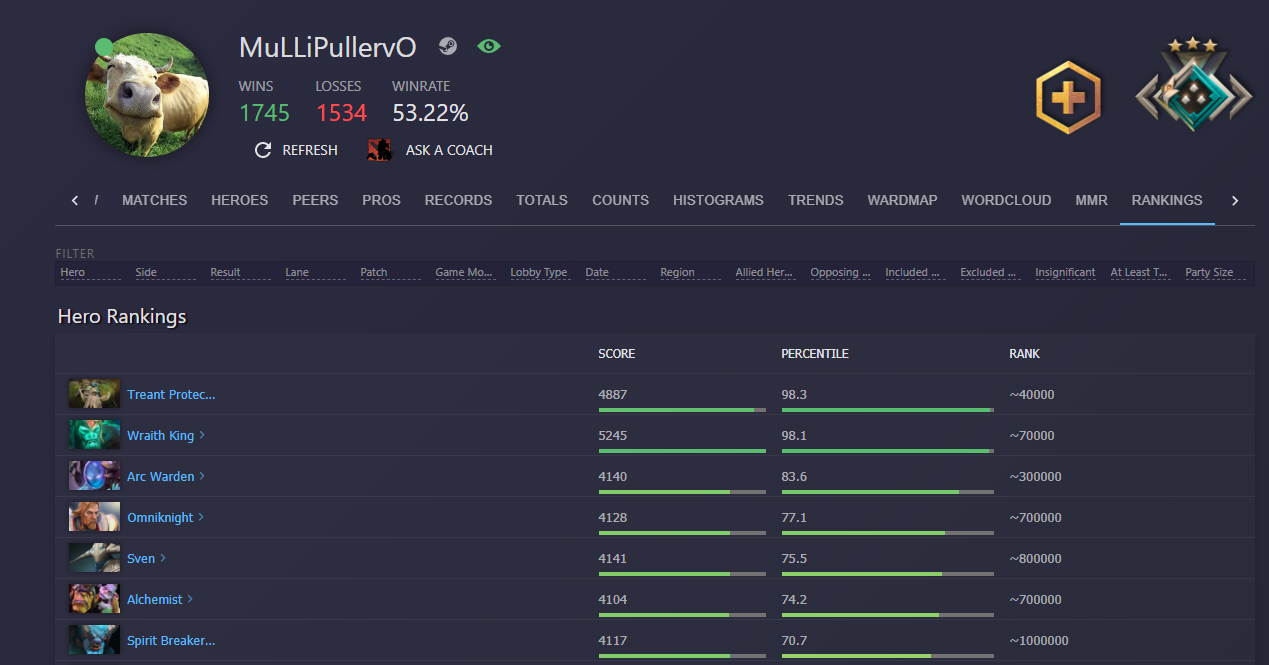The image size is (1269, 665).
Task: Click the circular refresh arrow icon
Action: (264, 150)
